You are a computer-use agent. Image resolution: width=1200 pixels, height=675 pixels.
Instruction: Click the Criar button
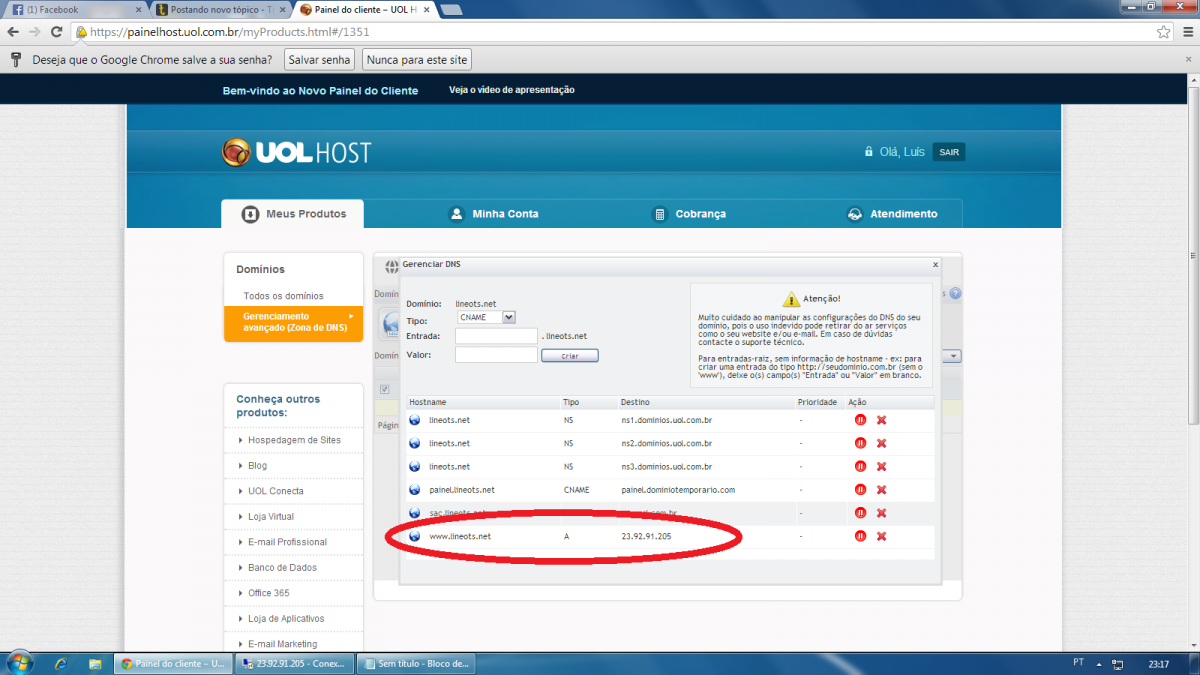570,356
